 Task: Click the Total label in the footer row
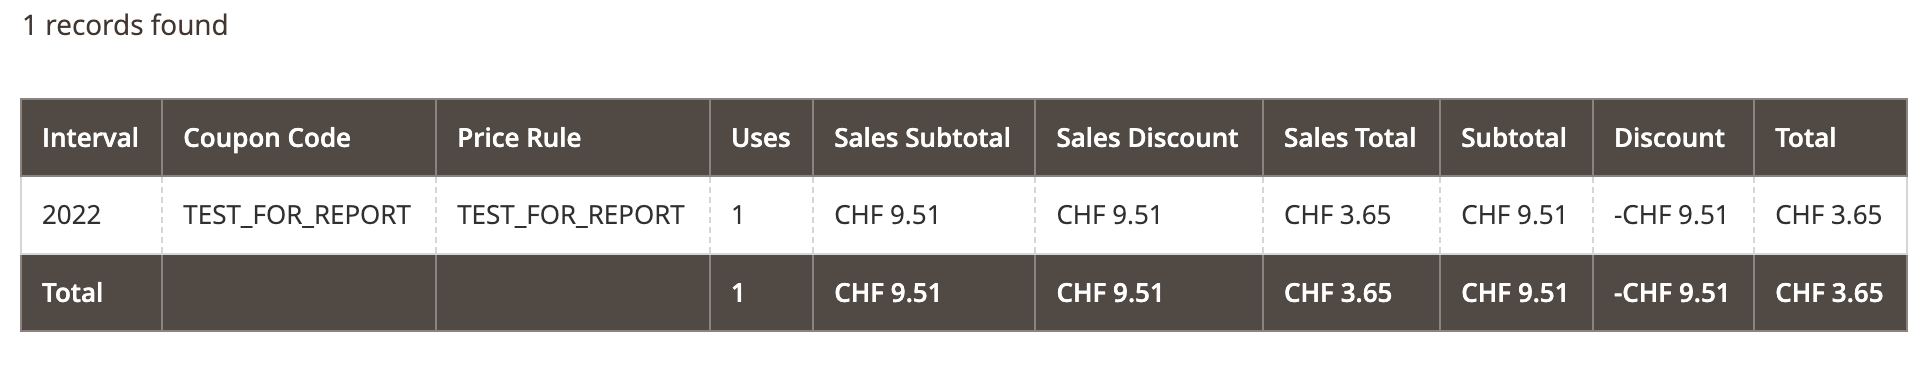pos(72,293)
